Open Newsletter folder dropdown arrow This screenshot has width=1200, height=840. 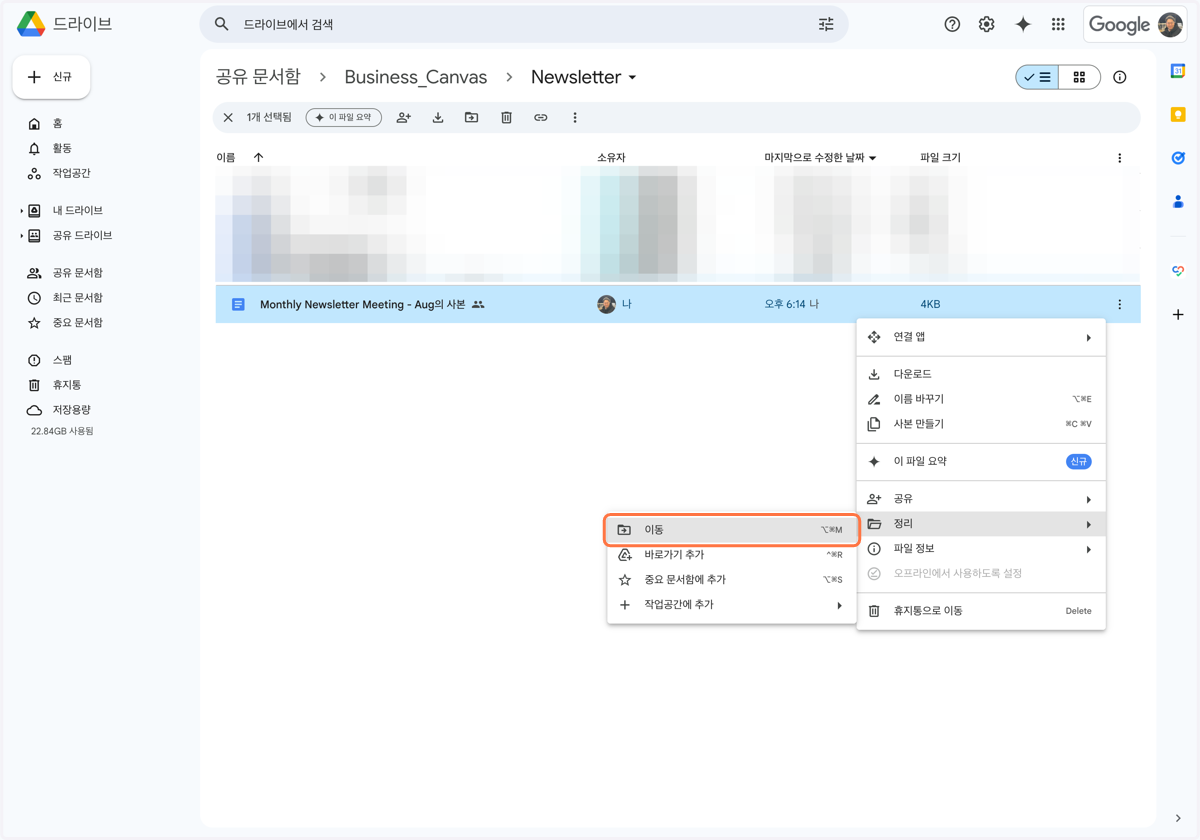(632, 78)
